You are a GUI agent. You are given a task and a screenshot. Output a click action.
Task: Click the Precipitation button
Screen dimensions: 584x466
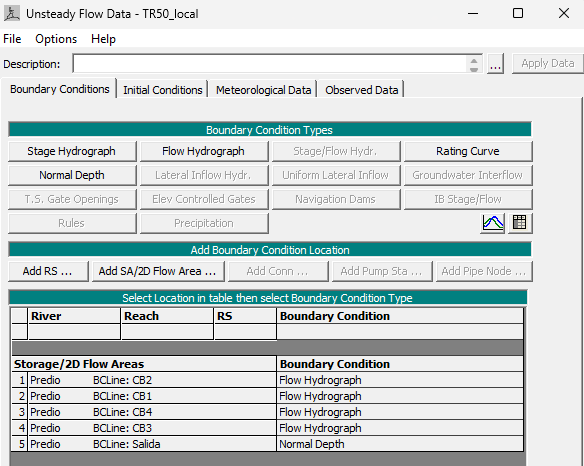click(204, 223)
